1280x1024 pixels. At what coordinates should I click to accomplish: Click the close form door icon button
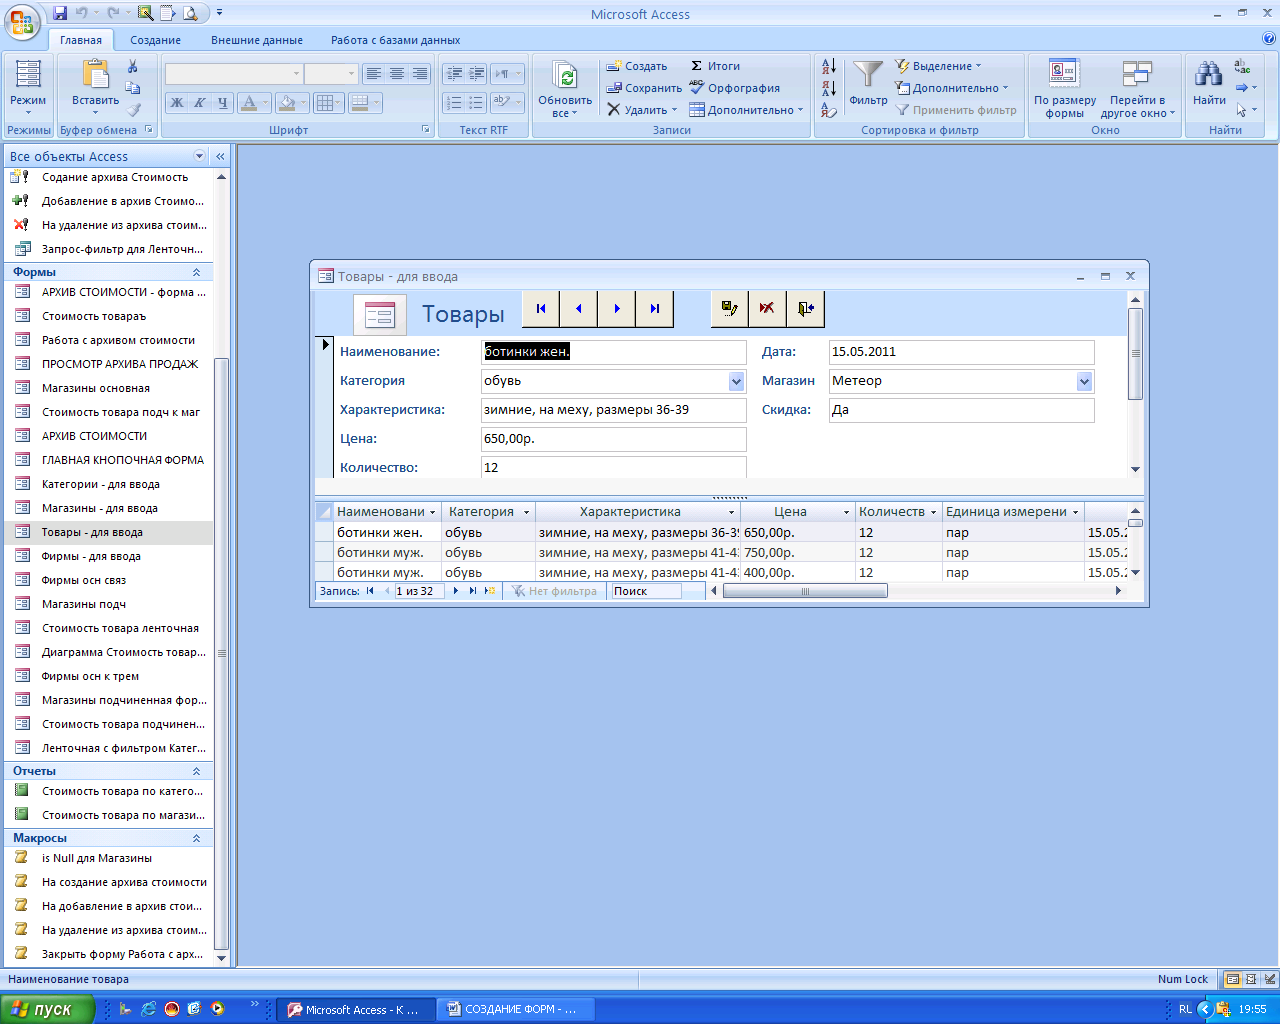(806, 309)
